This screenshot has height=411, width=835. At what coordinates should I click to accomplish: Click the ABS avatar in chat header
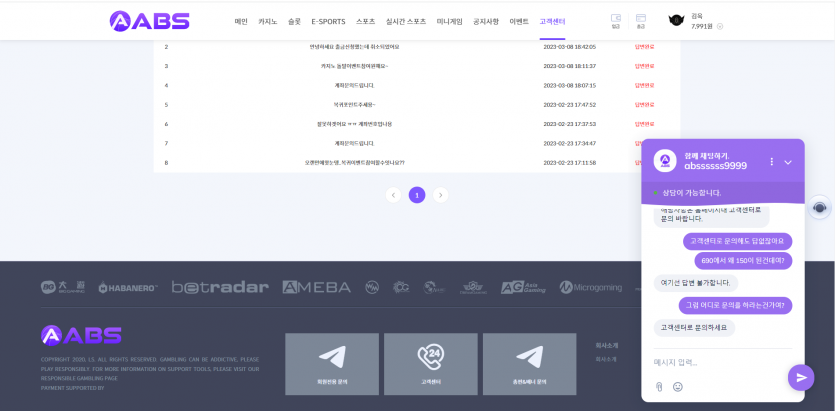pos(665,161)
